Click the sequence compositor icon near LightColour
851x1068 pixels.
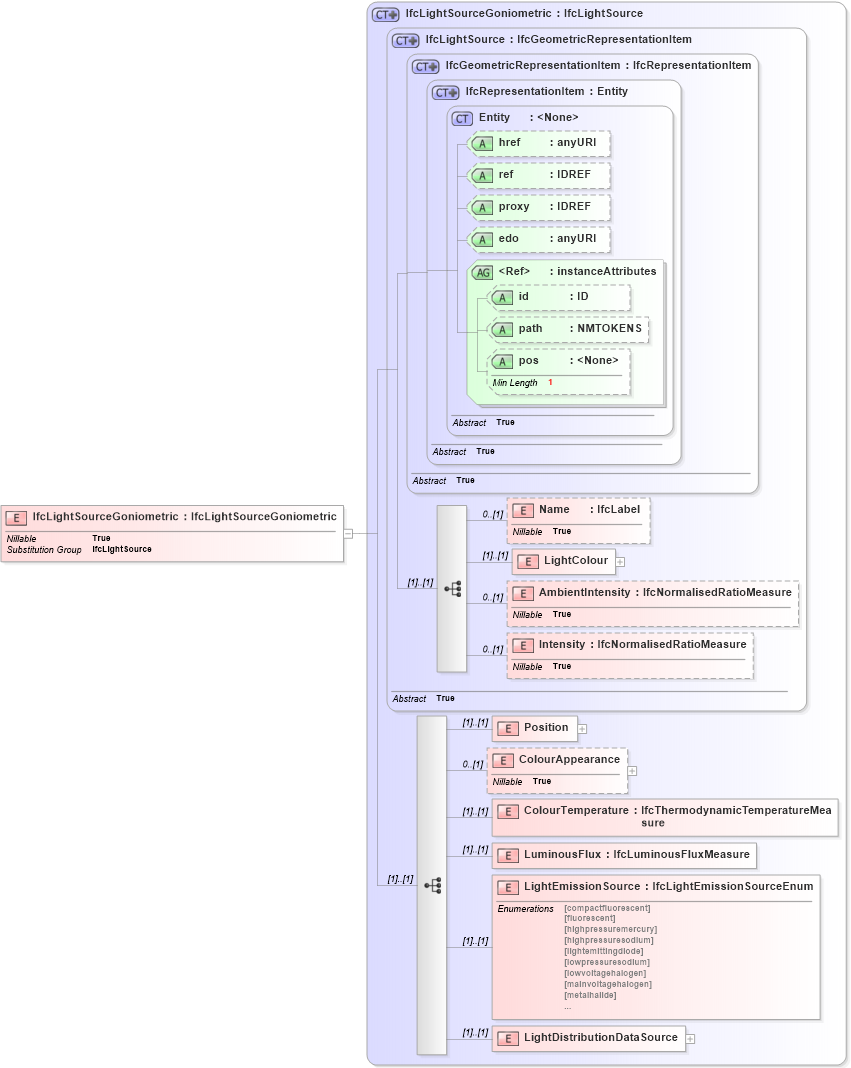click(452, 589)
